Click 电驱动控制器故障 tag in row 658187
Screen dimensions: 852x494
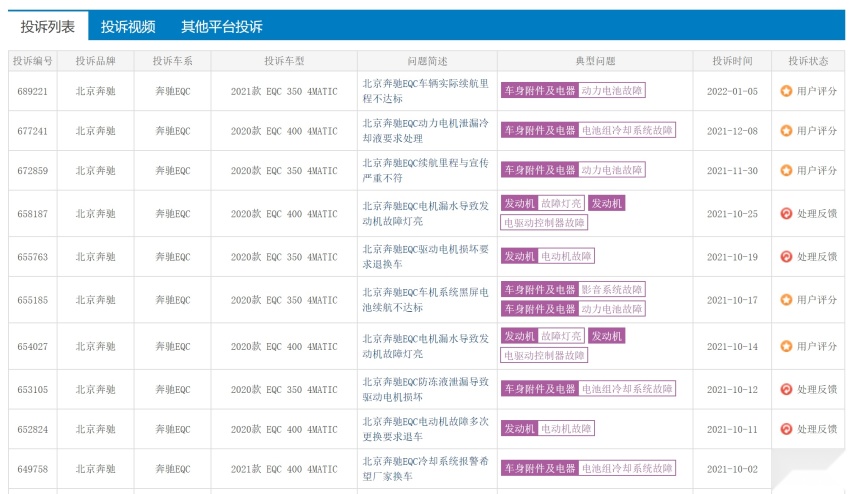point(544,223)
